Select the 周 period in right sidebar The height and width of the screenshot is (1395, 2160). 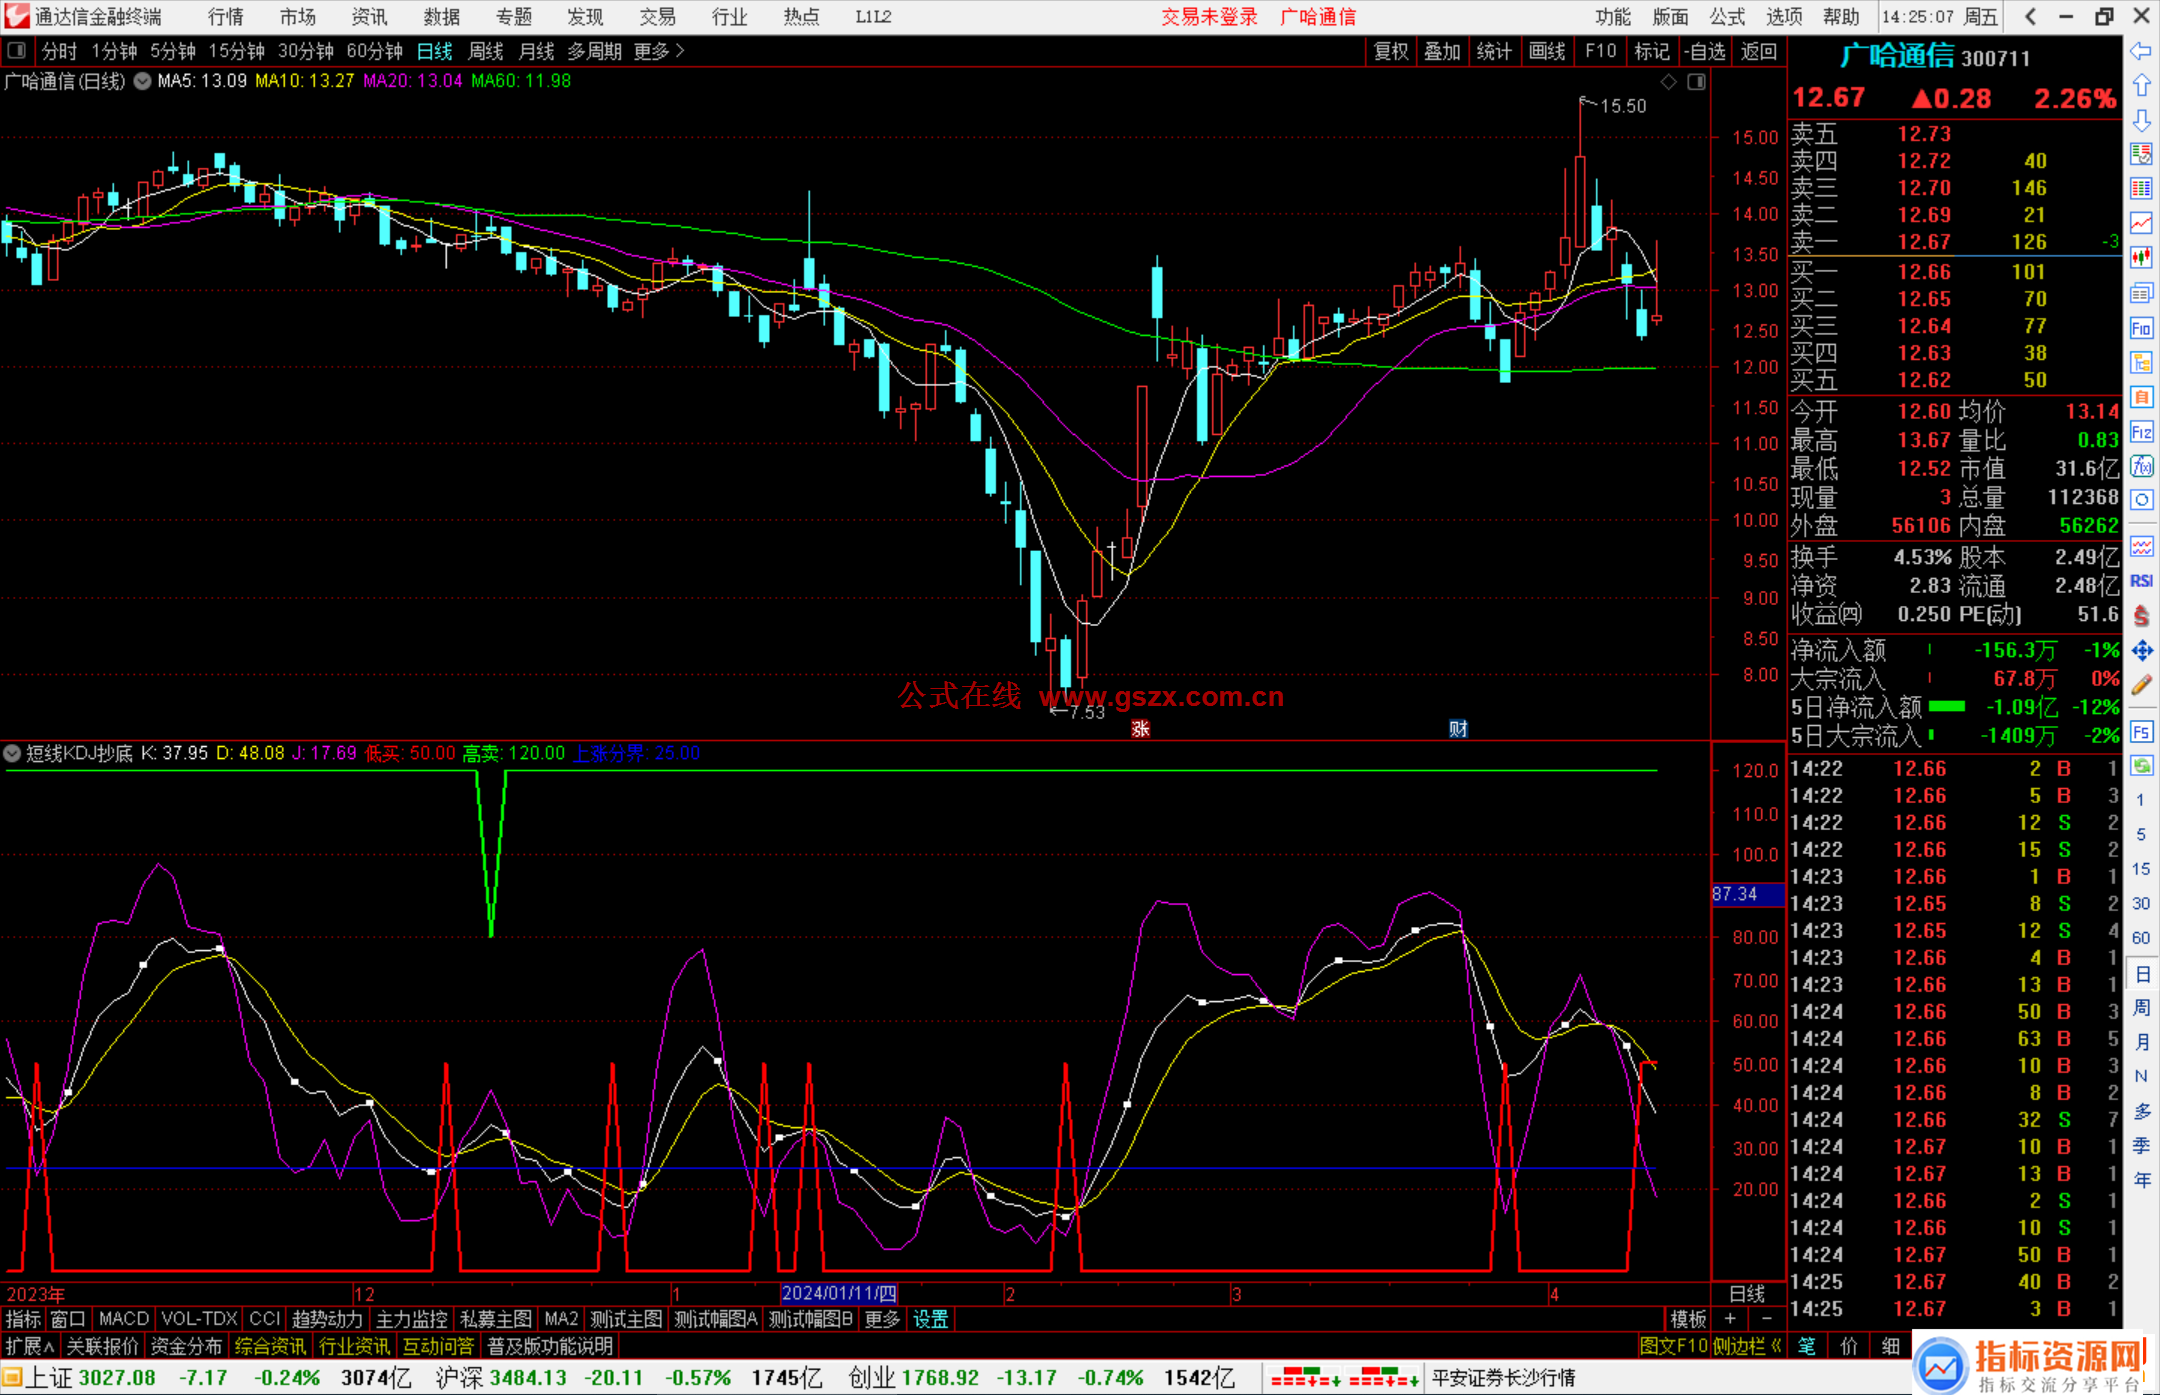tap(2141, 1007)
